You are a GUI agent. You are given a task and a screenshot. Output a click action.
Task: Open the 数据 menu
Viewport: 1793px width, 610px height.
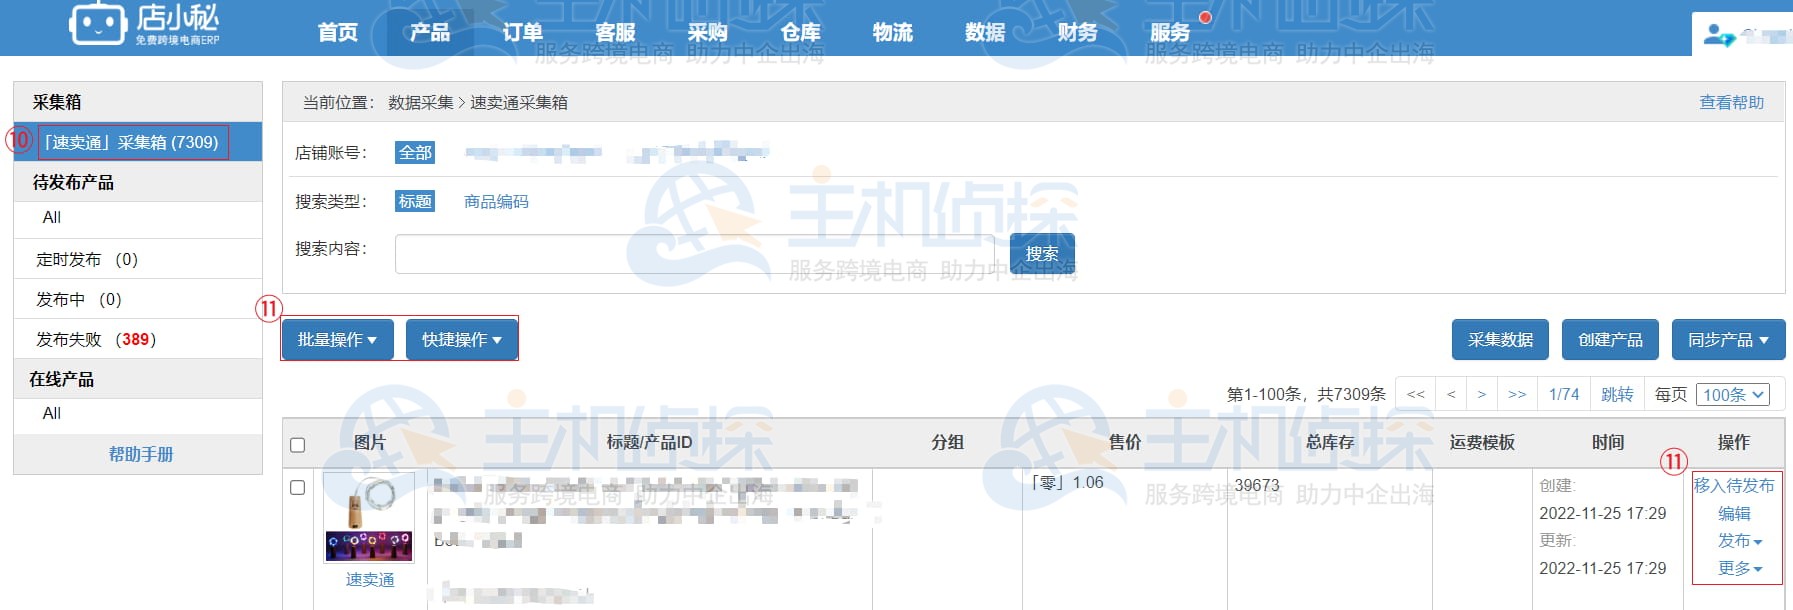[x=985, y=32]
